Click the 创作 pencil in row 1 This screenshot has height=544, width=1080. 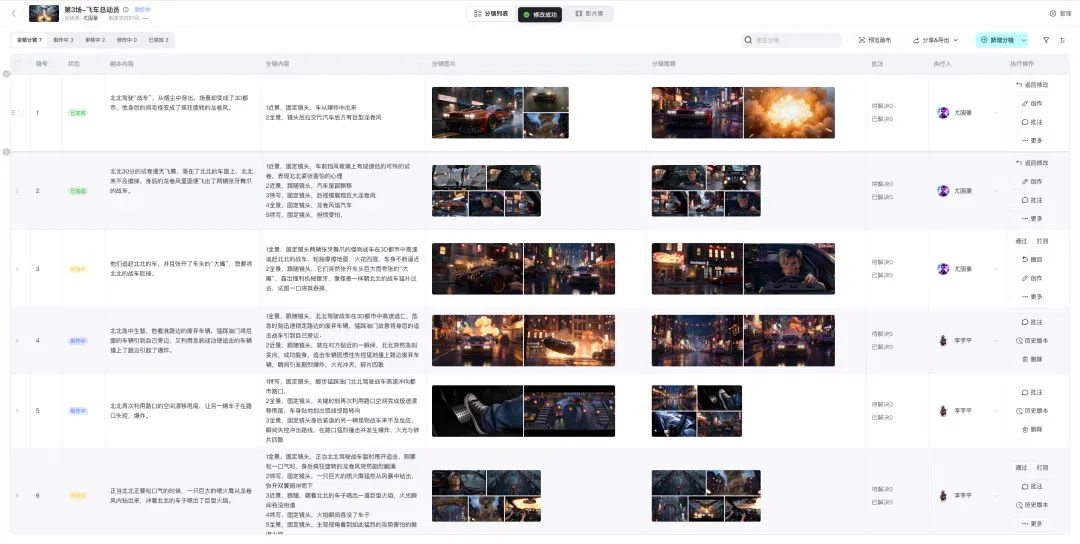point(1032,103)
